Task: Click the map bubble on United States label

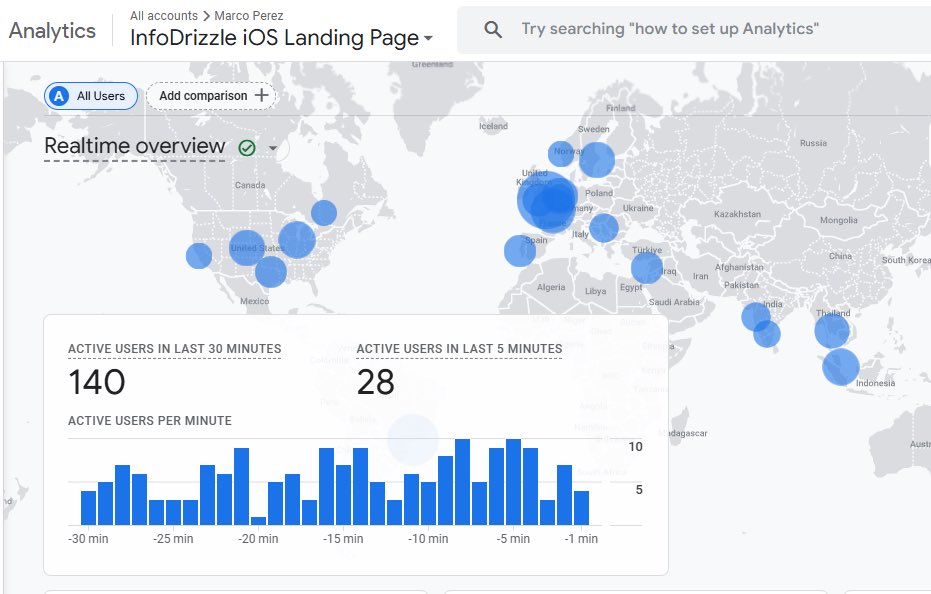Action: (x=247, y=248)
